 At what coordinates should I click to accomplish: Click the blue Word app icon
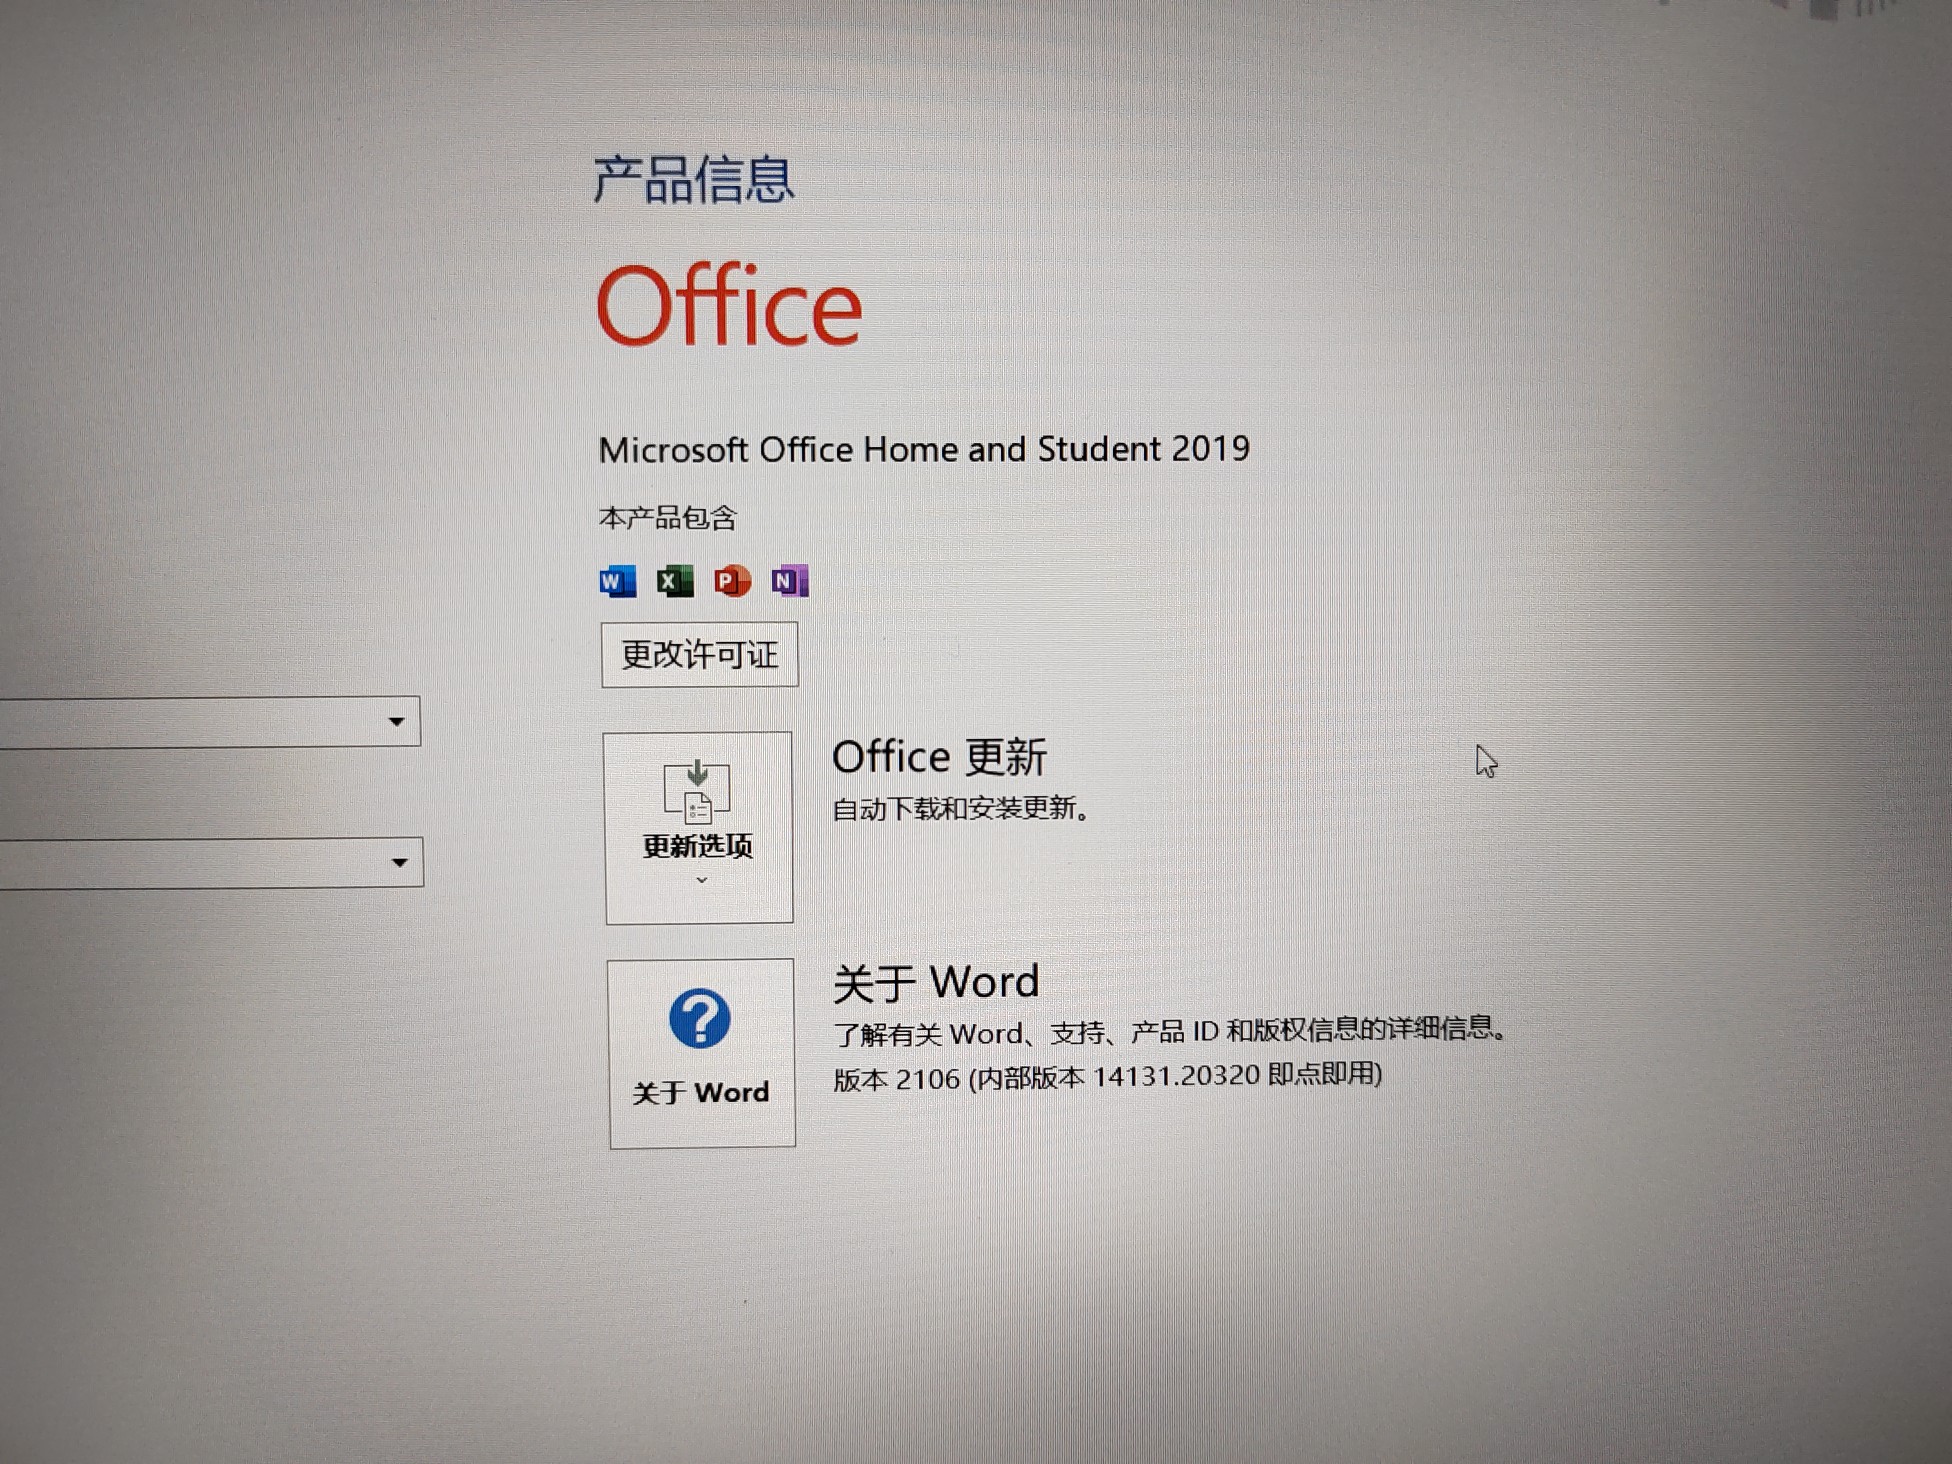point(617,581)
